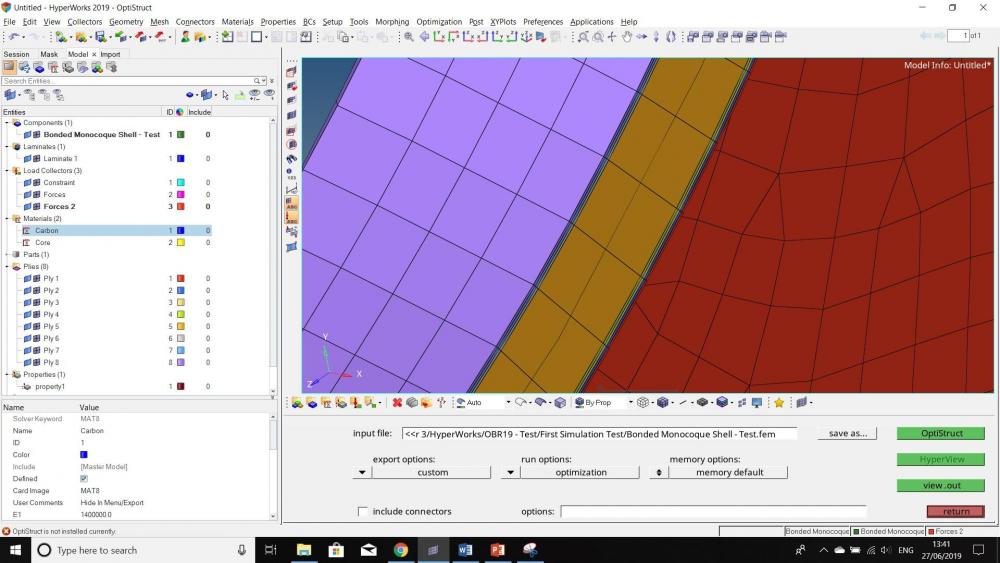Click the previous view arrow icon
1000x563 pixels.
pos(424,37)
